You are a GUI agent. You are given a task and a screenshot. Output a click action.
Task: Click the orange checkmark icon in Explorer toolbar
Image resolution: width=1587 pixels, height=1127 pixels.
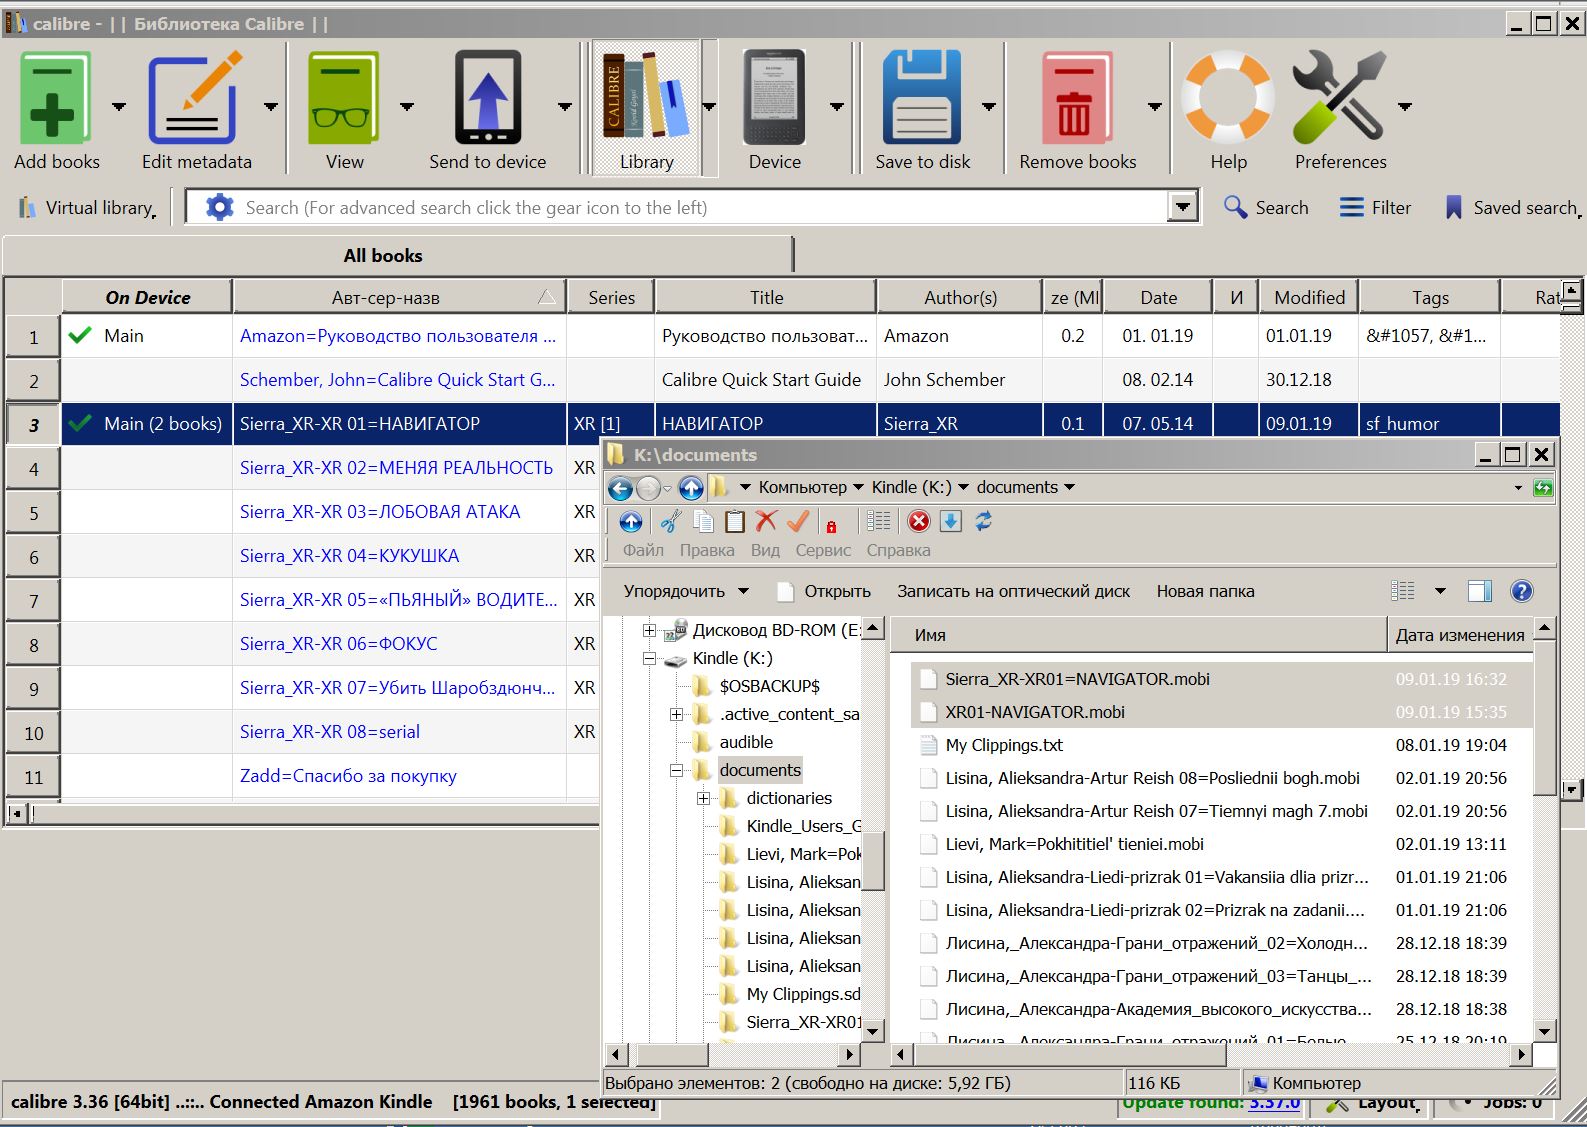pyautogui.click(x=798, y=521)
